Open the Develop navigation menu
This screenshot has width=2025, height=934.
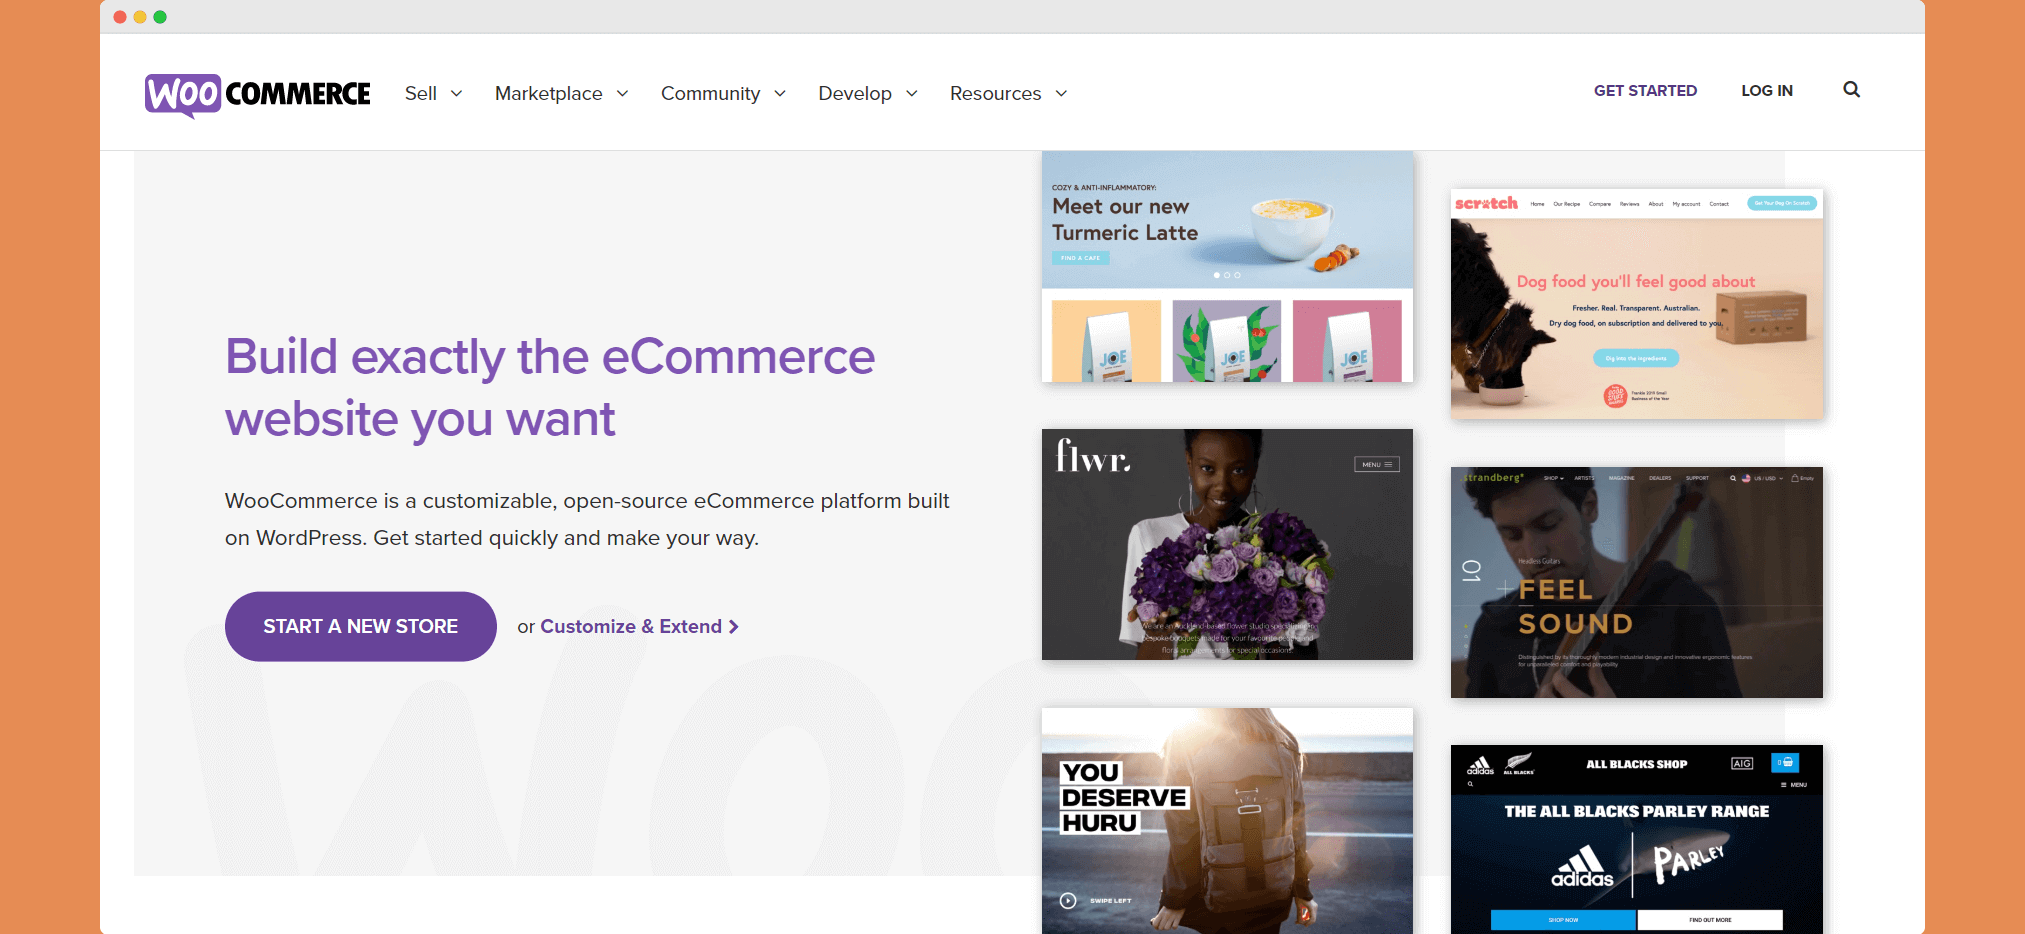pyautogui.click(x=867, y=94)
